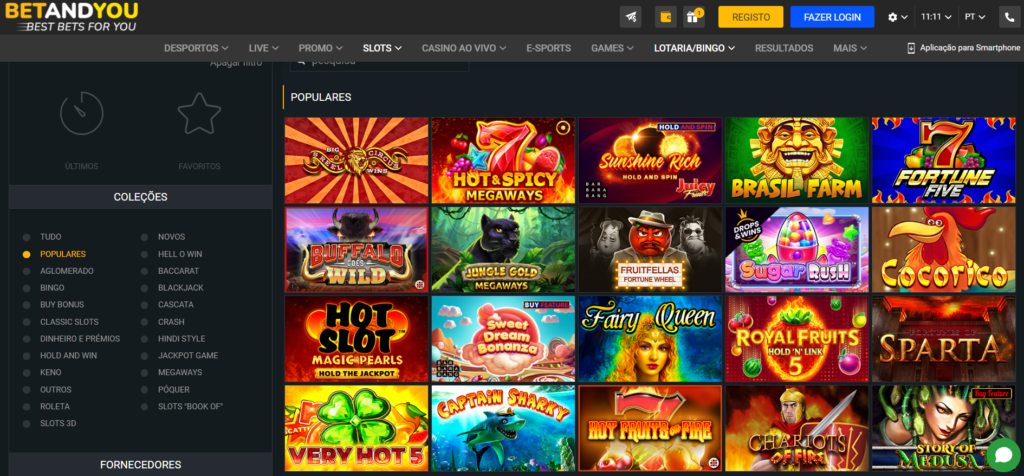Open the 11:11 time zone dropdown
Viewport: 1024px width, 476px height.
point(936,17)
